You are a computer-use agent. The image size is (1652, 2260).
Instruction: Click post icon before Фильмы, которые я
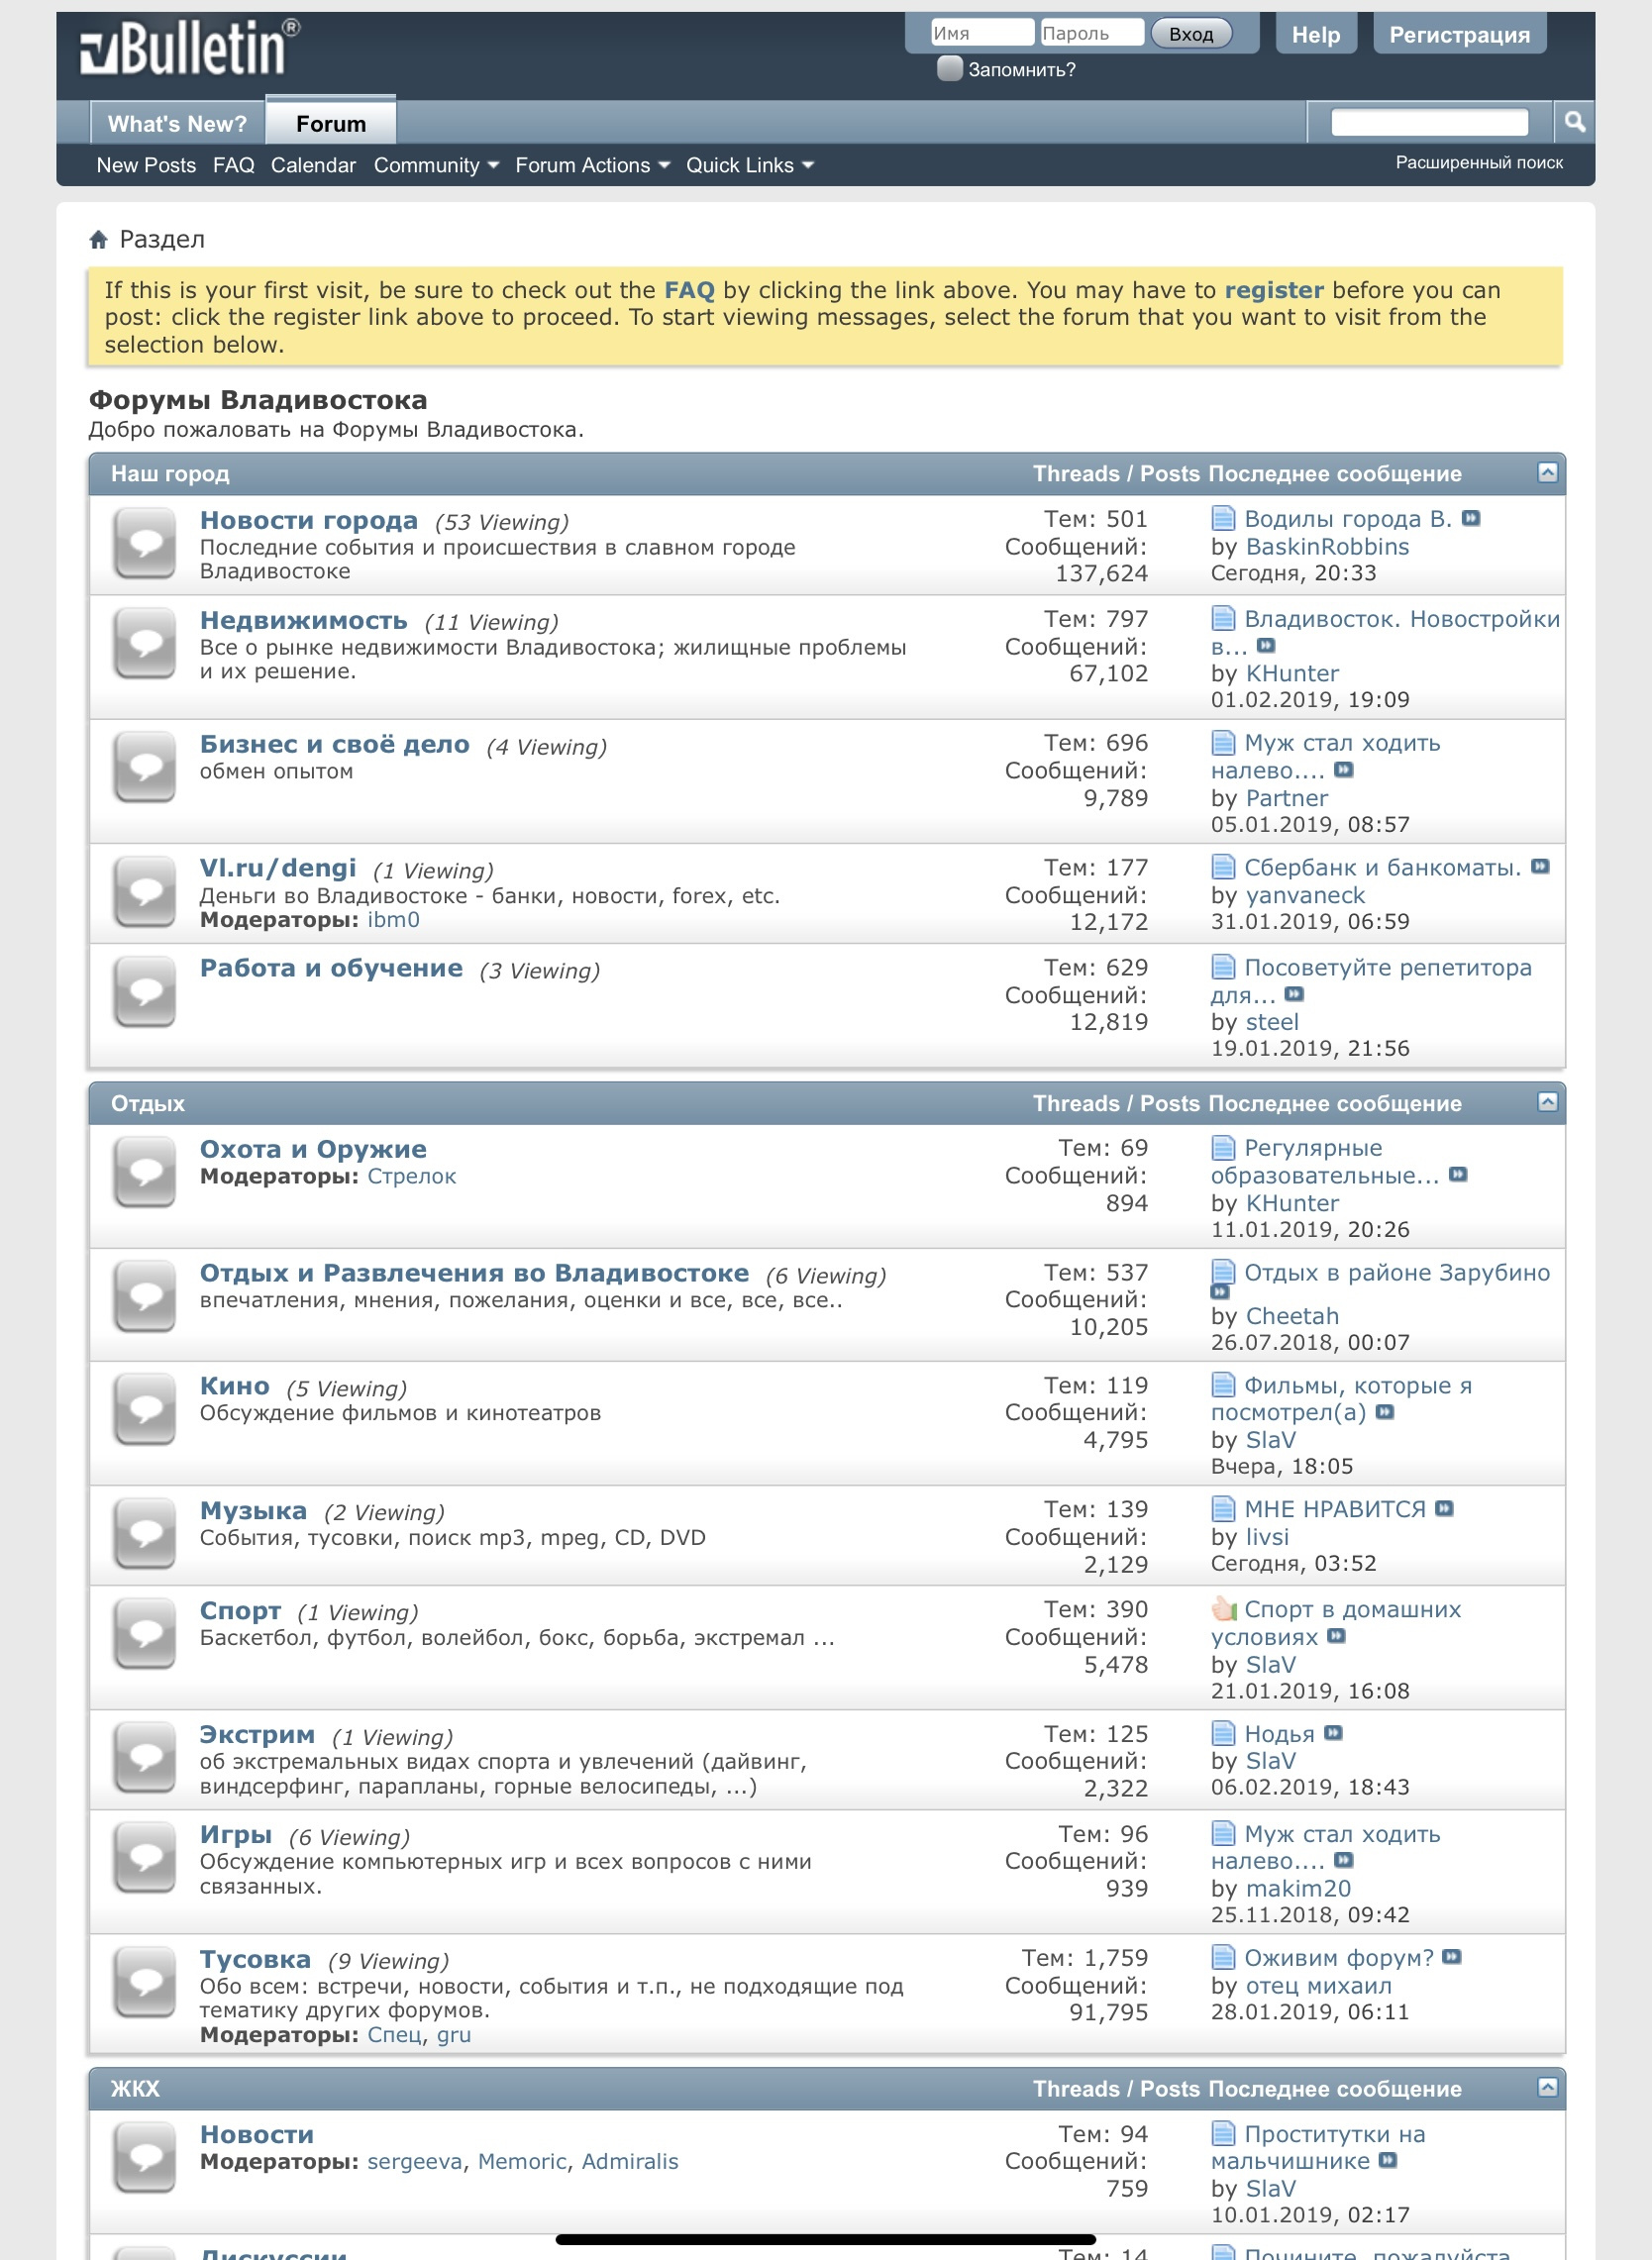tap(1223, 1384)
